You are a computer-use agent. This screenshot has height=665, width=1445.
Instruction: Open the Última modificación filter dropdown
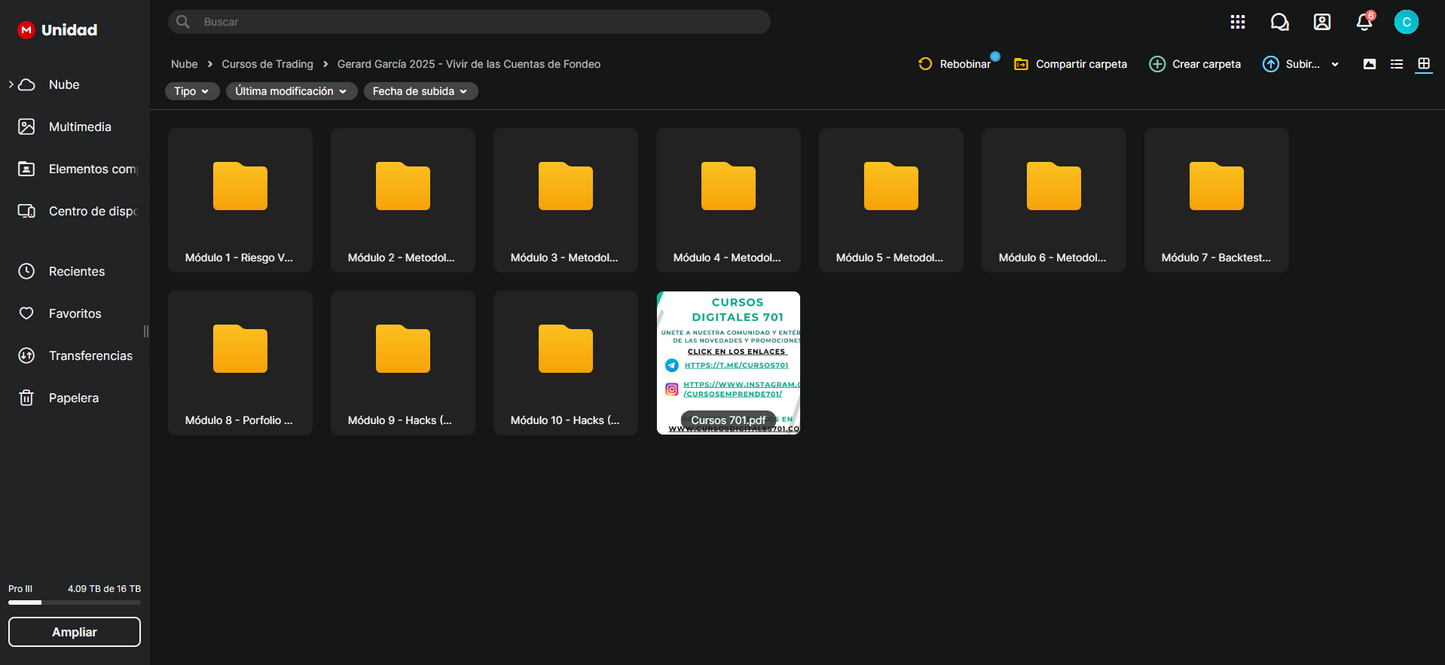pyautogui.click(x=291, y=91)
